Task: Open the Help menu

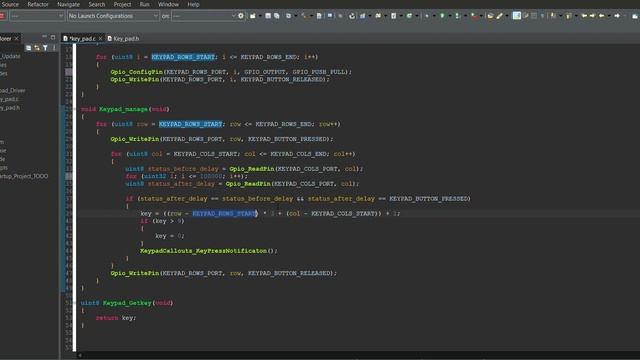Action: (193, 4)
